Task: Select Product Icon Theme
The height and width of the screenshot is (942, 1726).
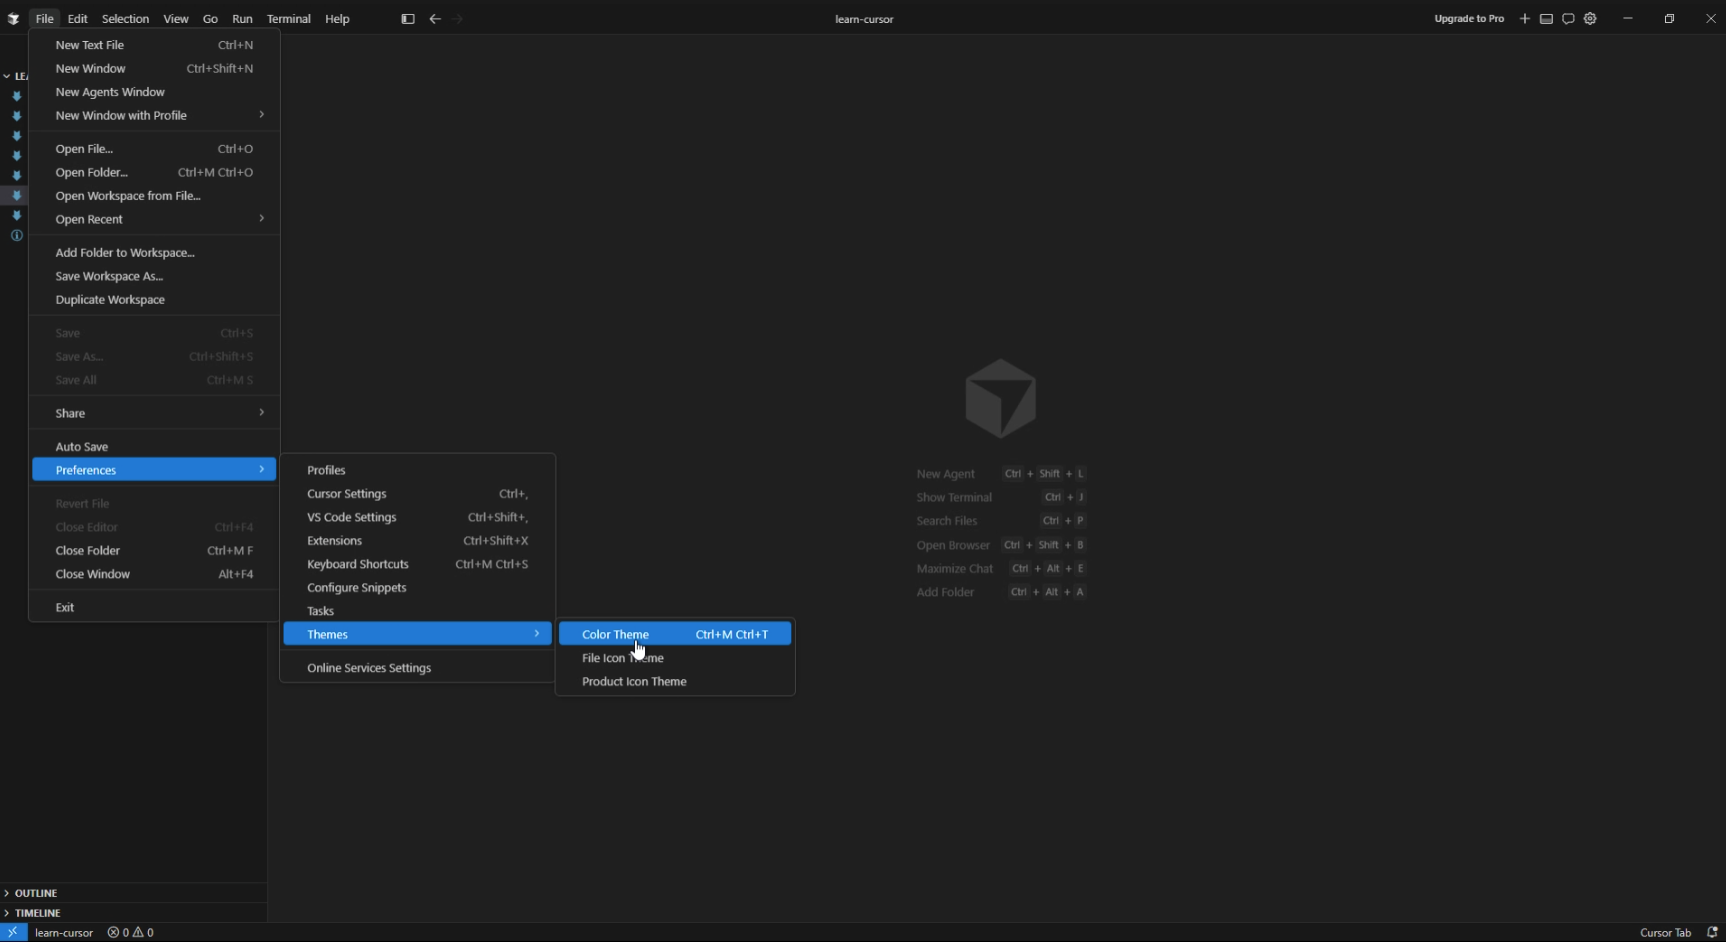Action: [675, 682]
